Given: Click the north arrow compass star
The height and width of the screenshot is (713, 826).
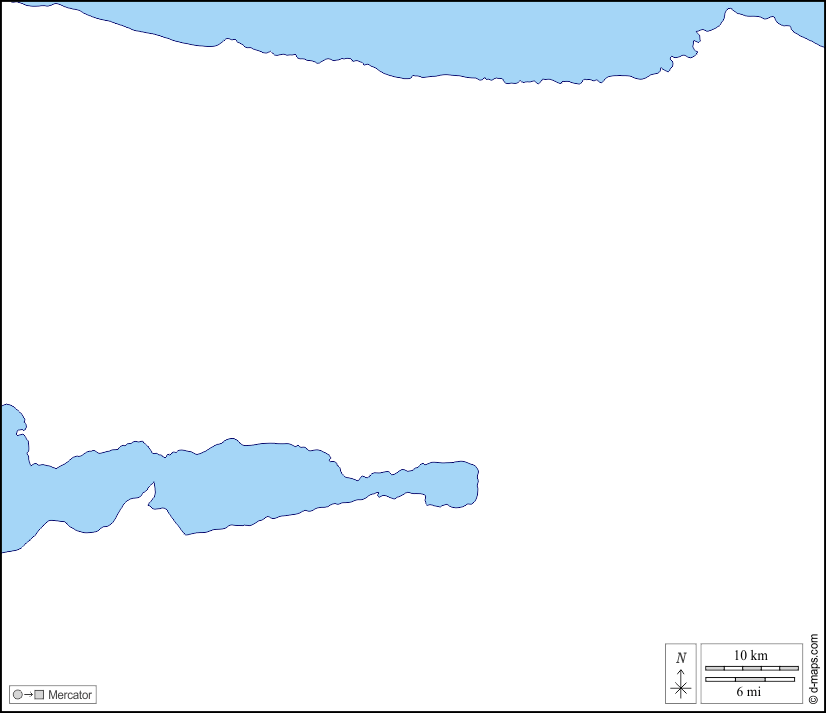Looking at the screenshot, I should 681,687.
